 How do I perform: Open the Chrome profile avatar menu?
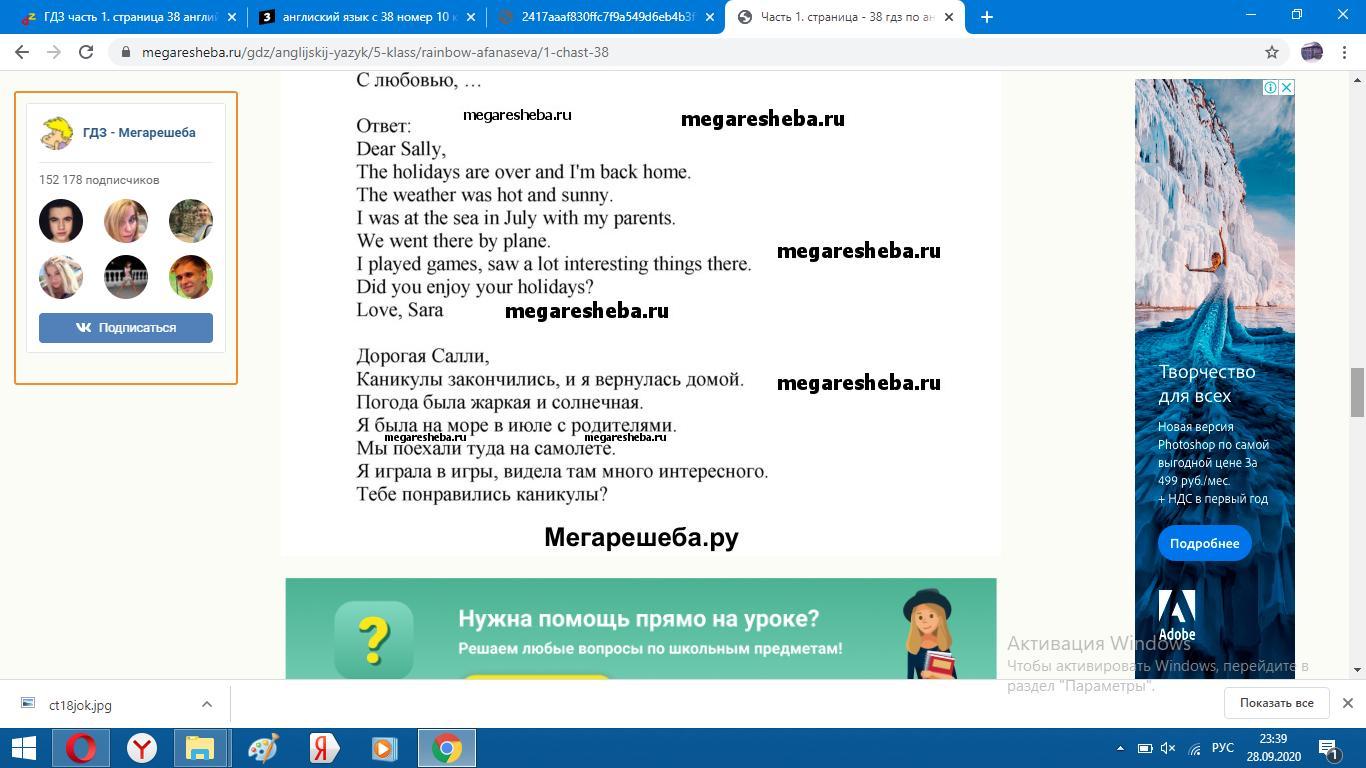click(x=1312, y=52)
